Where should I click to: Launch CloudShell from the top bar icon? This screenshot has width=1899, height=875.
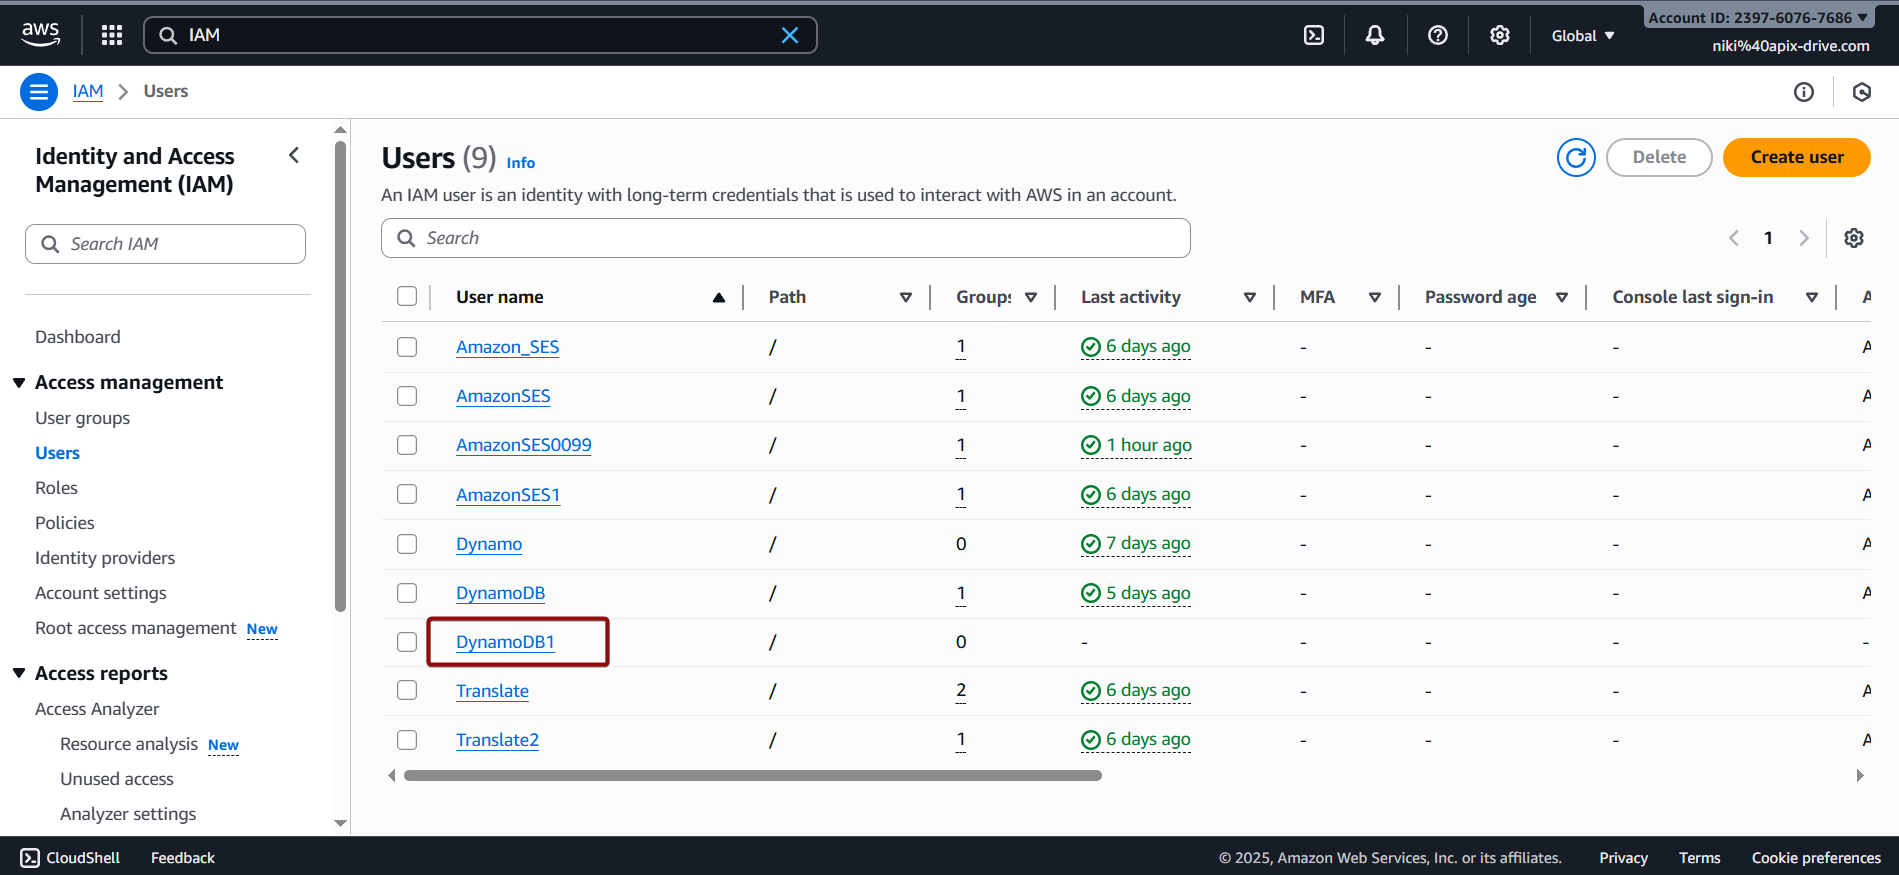(1314, 35)
